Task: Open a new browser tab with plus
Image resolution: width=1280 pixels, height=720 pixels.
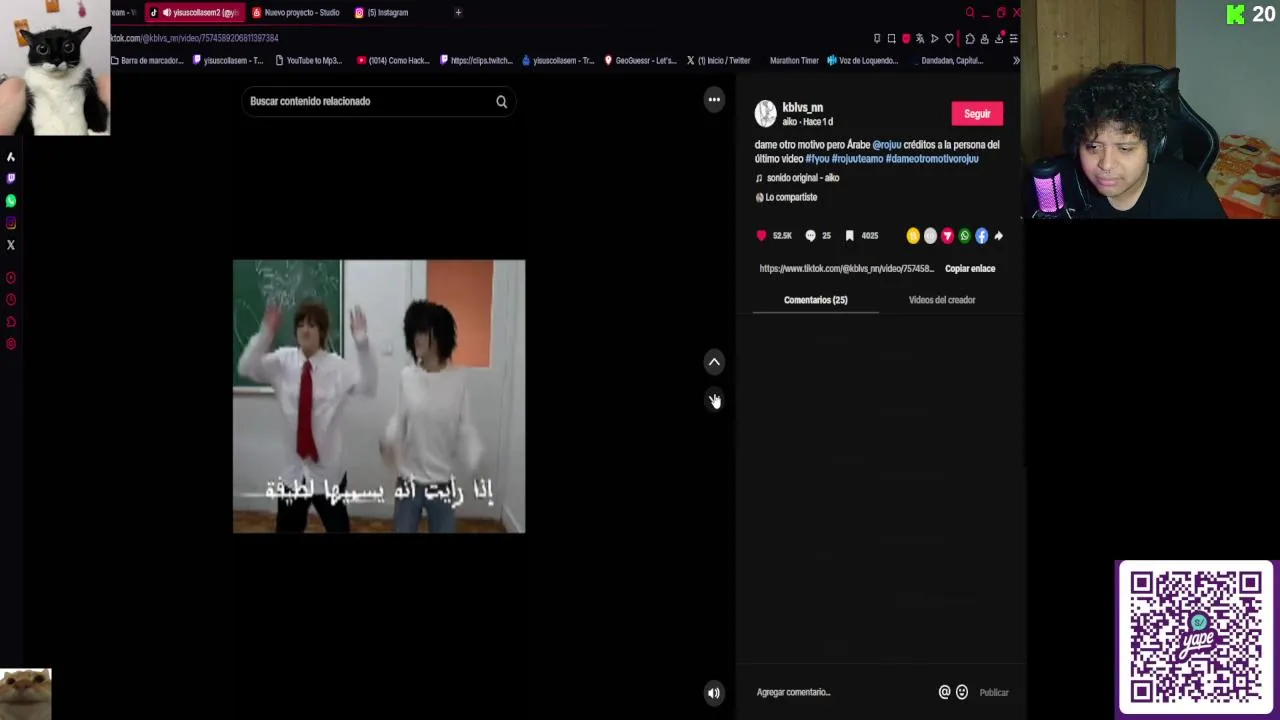Action: pos(458,12)
